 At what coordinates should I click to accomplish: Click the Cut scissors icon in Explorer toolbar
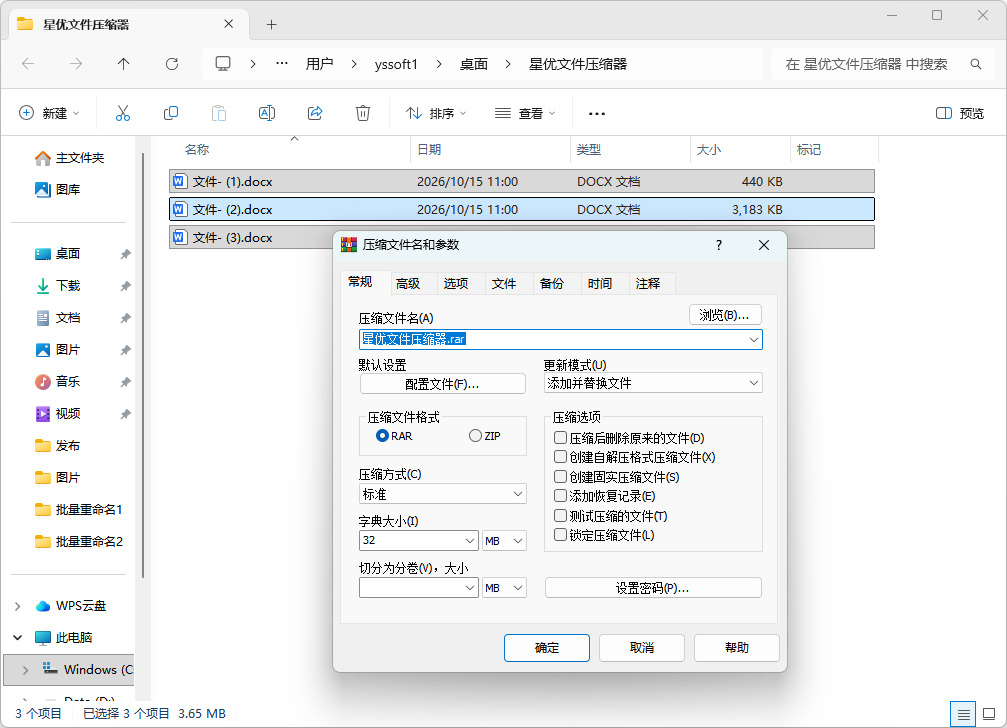point(123,114)
